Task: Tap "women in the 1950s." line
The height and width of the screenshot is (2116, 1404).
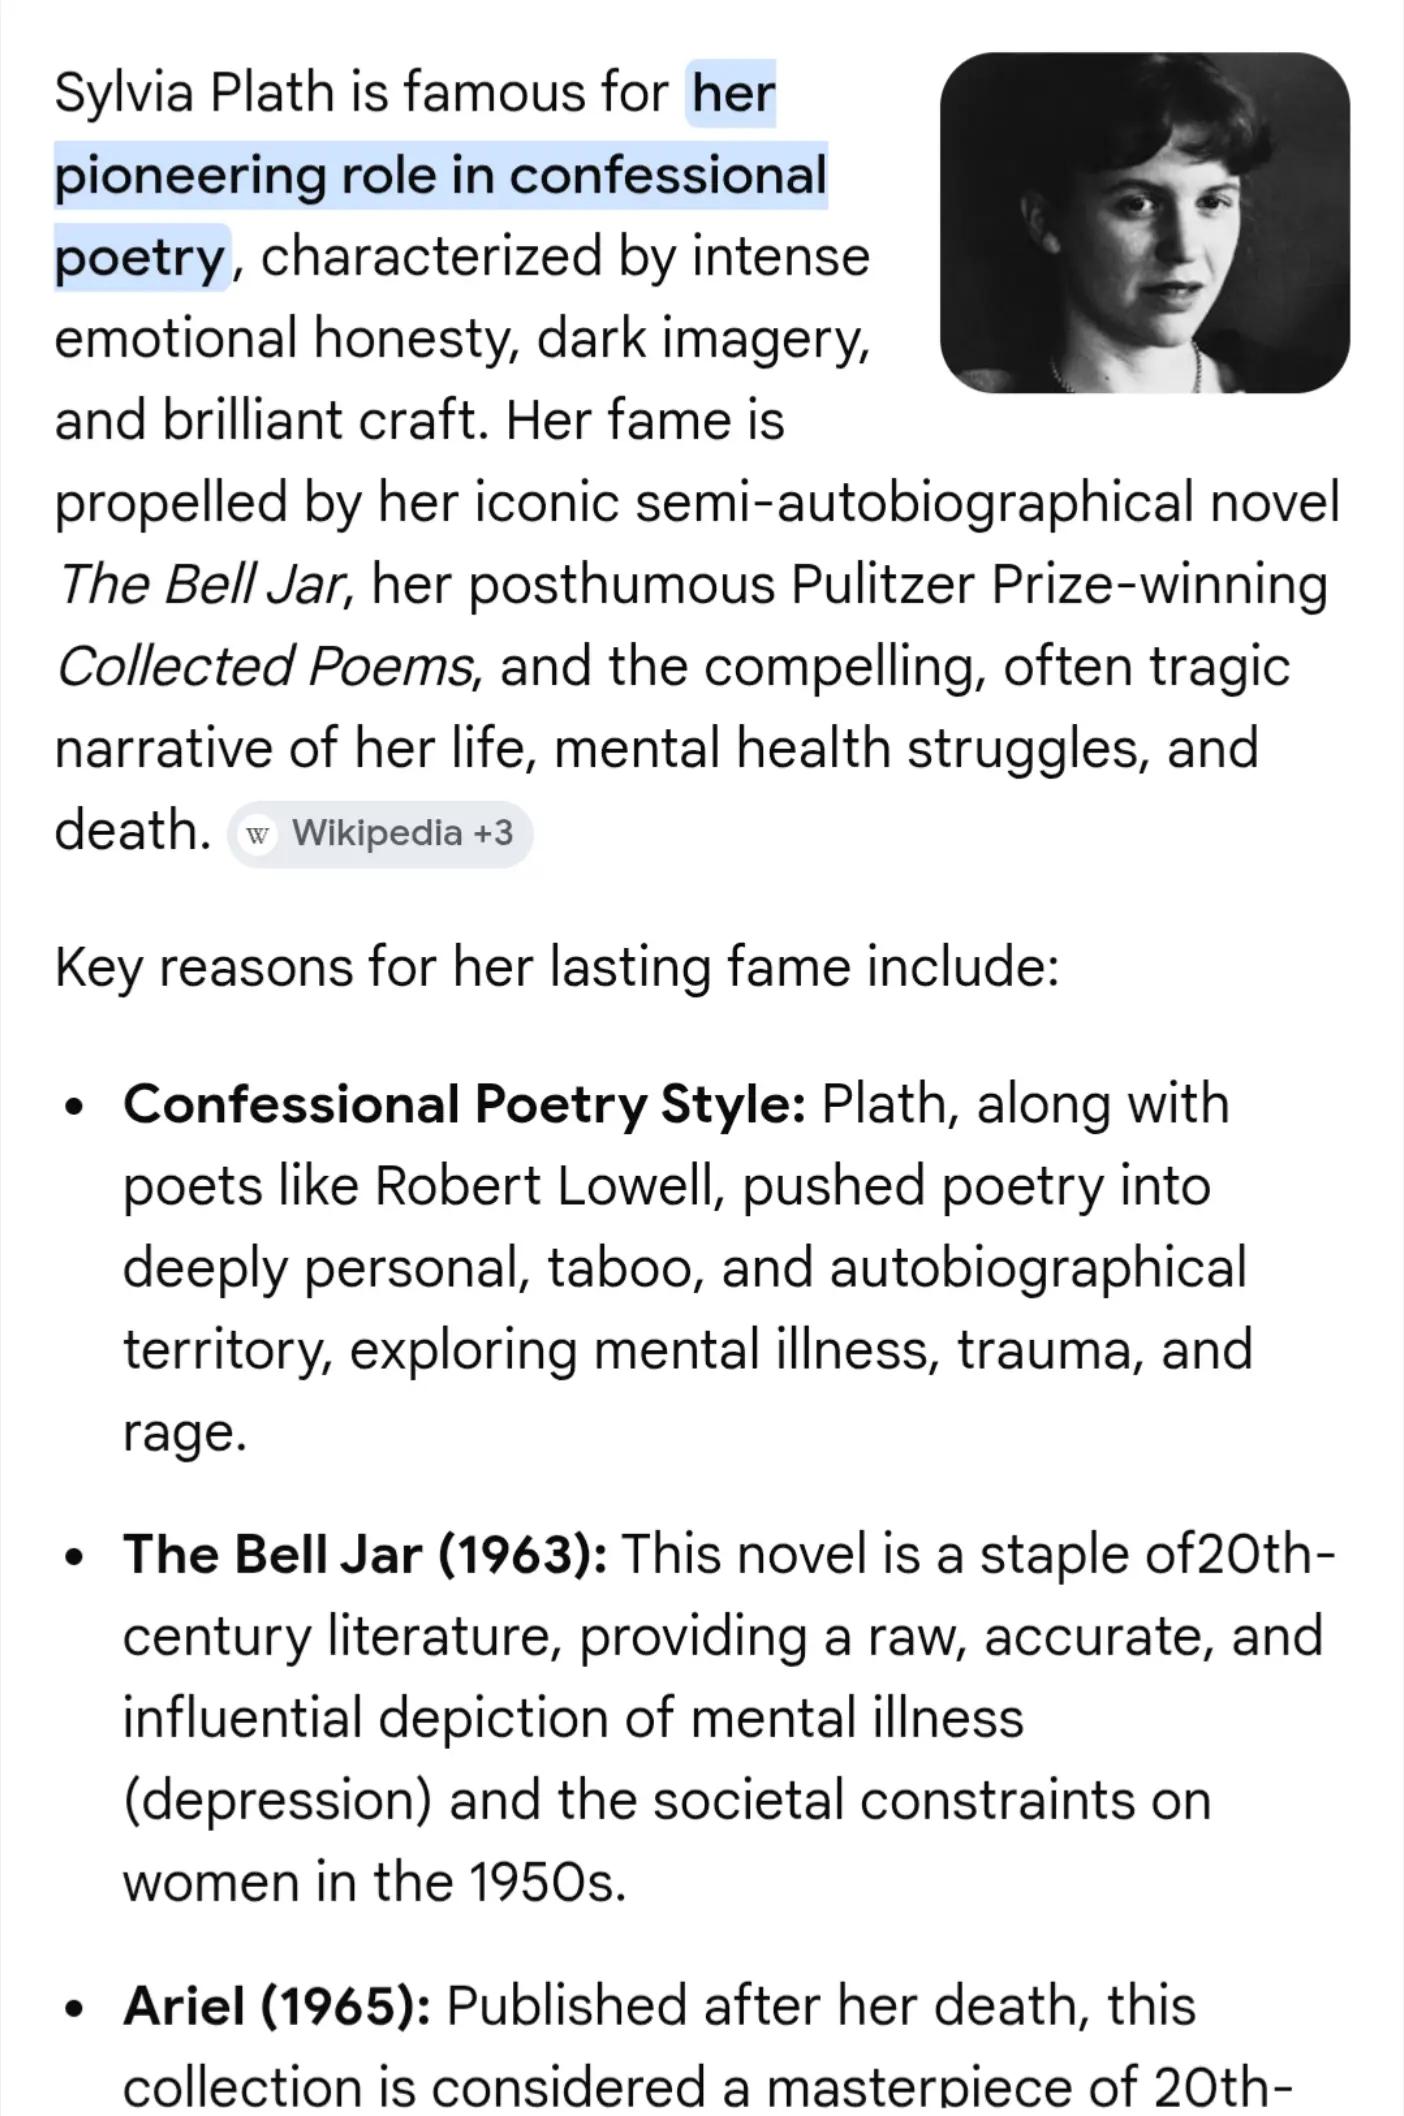Action: pos(374,1882)
